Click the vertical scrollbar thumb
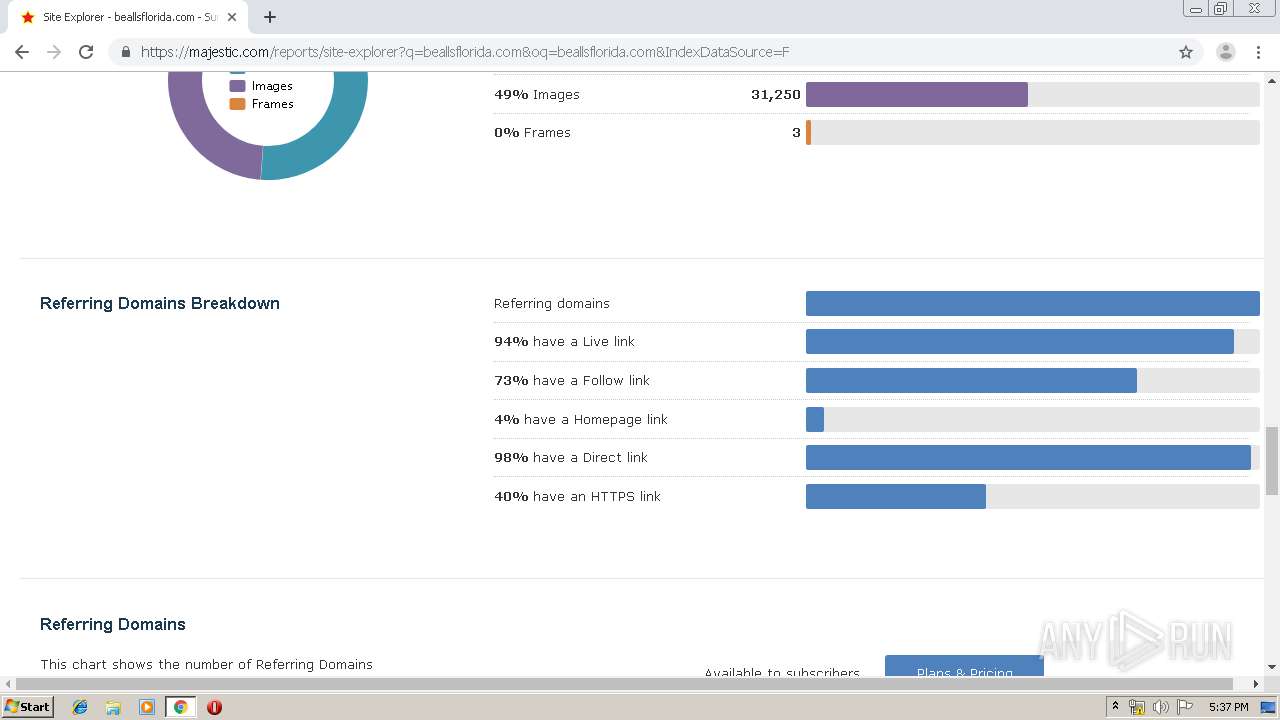 click(x=1272, y=460)
